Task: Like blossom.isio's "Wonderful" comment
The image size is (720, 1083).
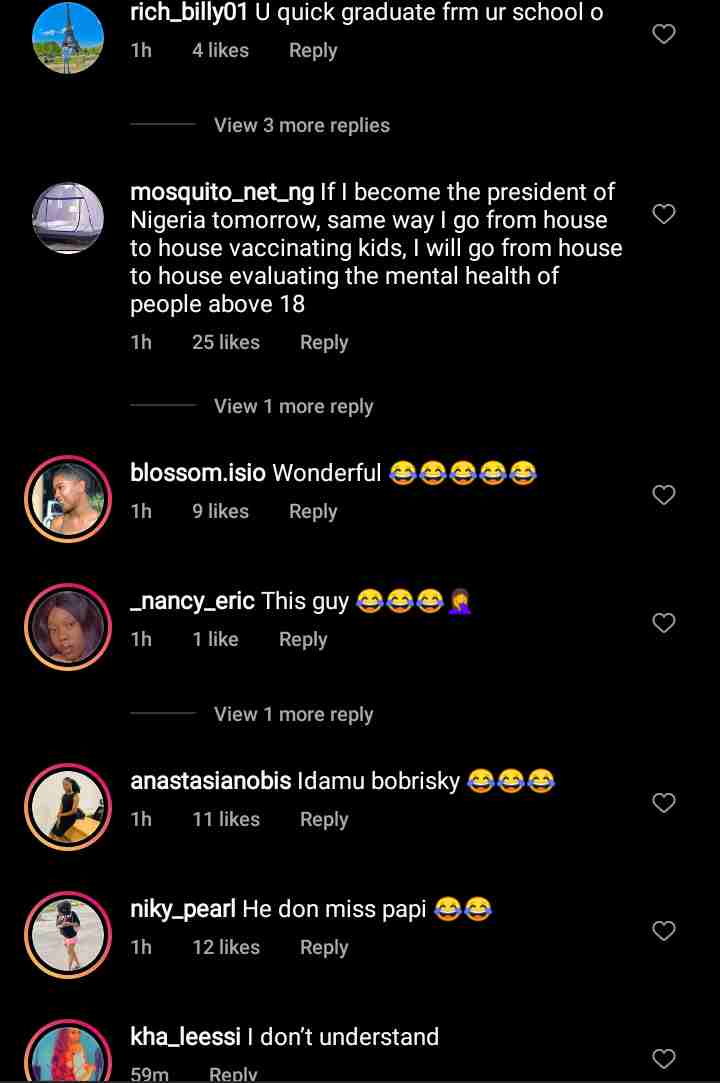Action: pos(664,495)
